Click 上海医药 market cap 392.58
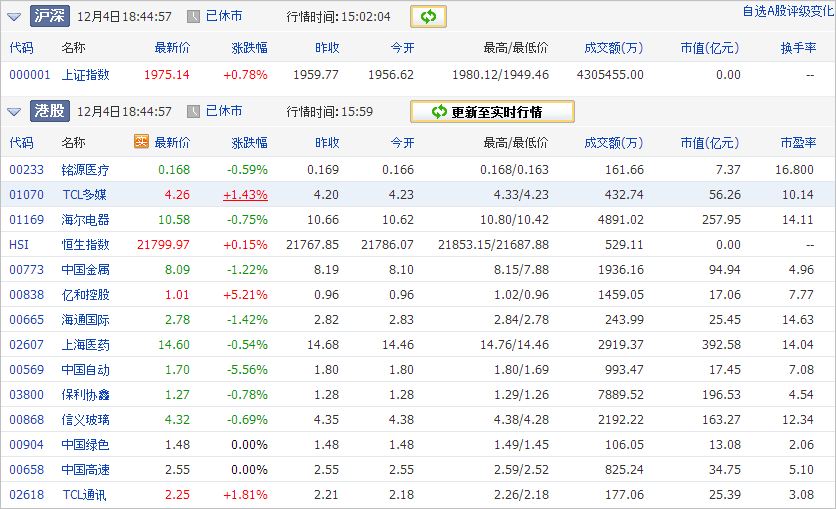Viewport: 836px width, 509px height. point(721,345)
